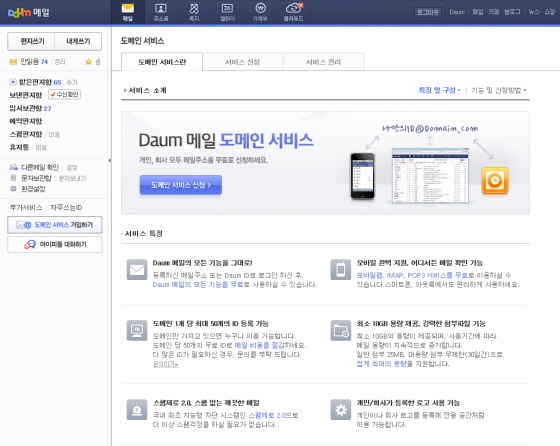Click the unread mail envelope icon

[13, 62]
